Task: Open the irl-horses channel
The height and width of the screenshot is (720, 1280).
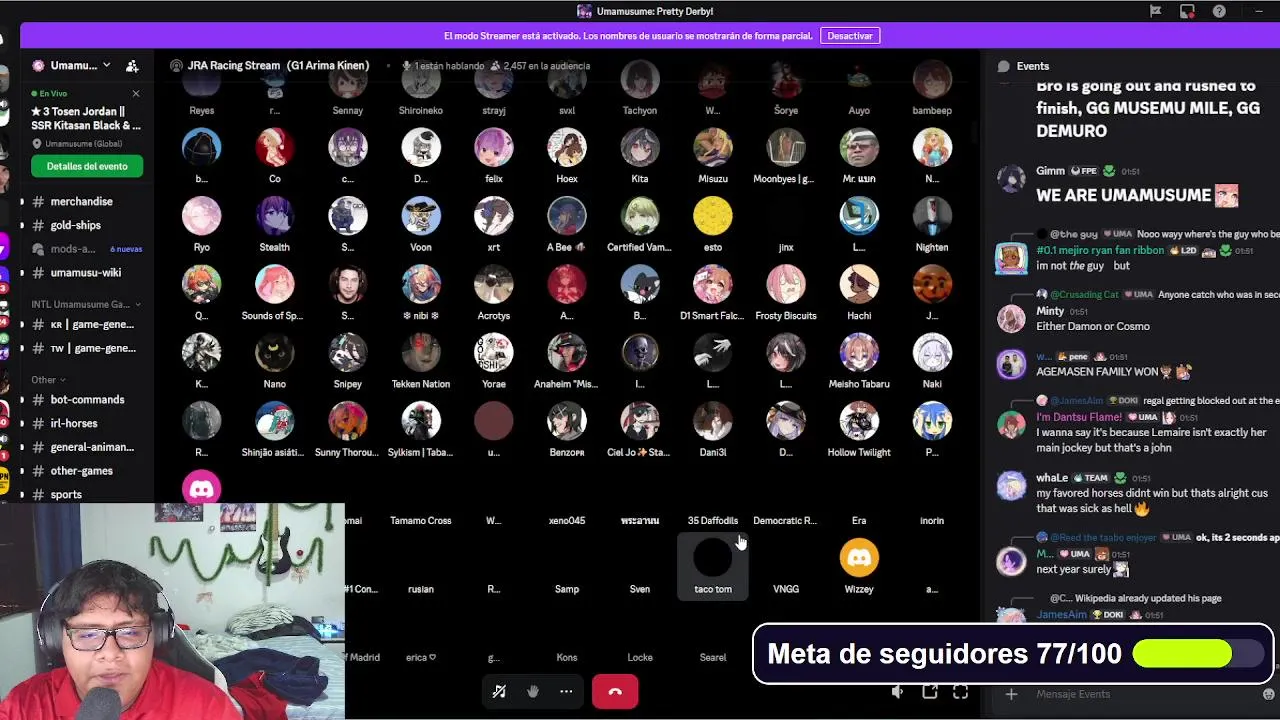Action: click(x=74, y=423)
